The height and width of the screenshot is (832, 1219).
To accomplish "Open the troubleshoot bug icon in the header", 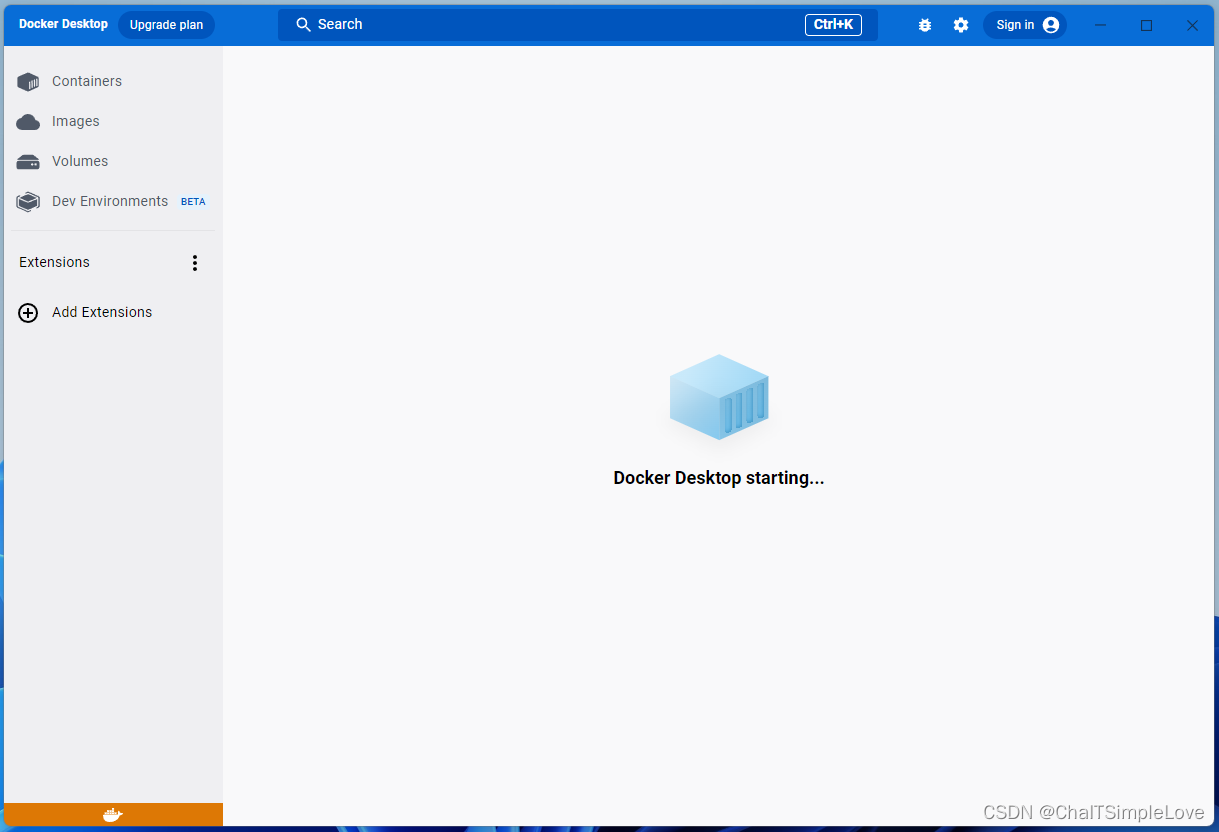I will click(x=924, y=24).
